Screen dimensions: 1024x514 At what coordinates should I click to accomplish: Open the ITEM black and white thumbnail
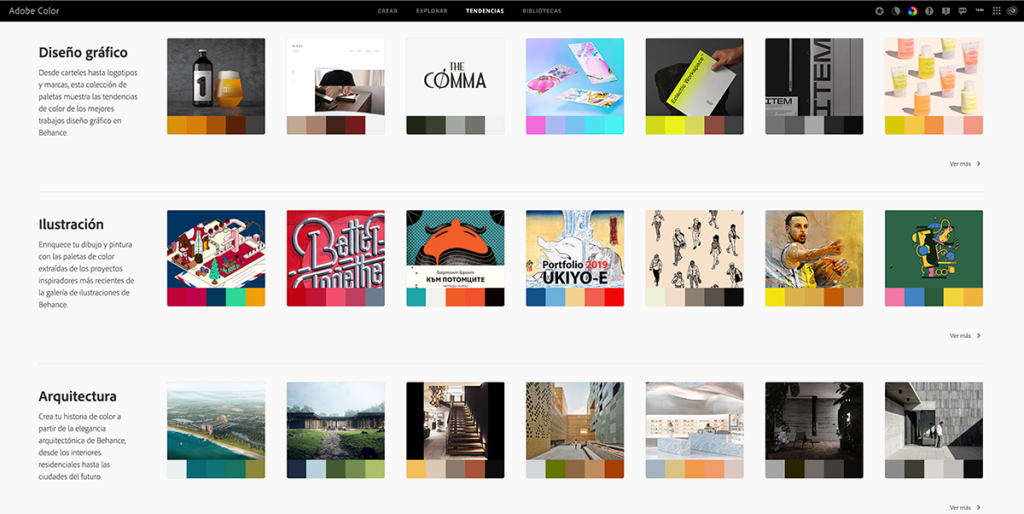pyautogui.click(x=814, y=77)
